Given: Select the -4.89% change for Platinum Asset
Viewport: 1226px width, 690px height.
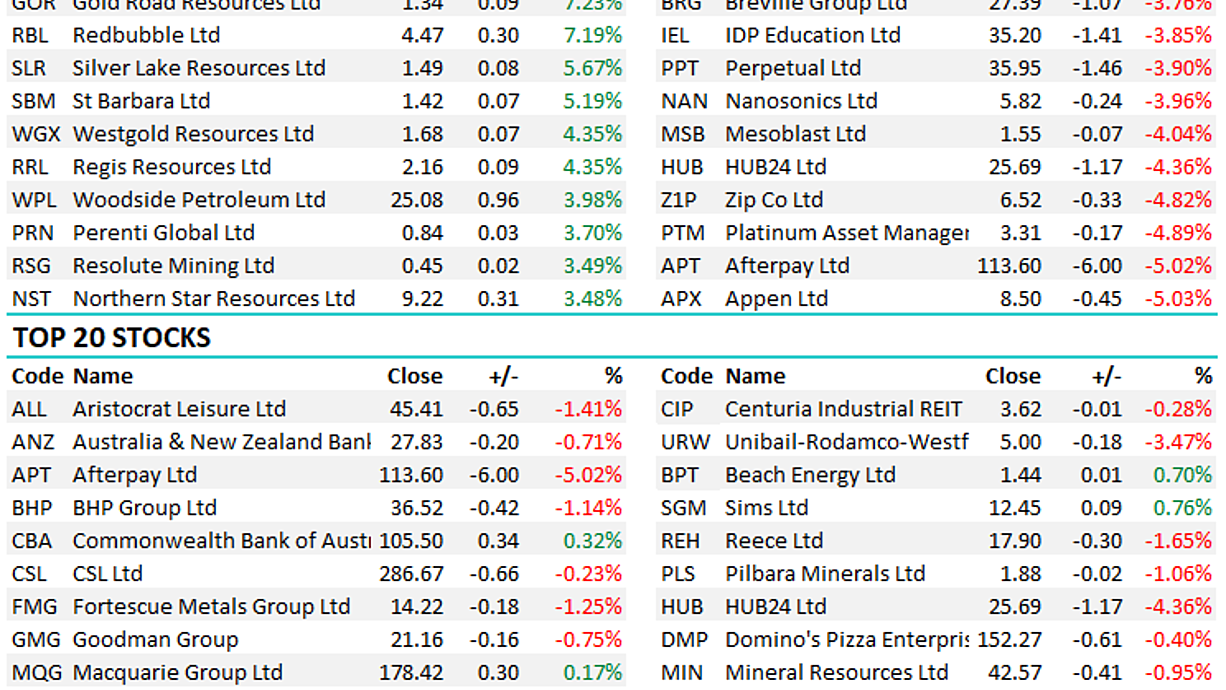Looking at the screenshot, I should point(1179,233).
